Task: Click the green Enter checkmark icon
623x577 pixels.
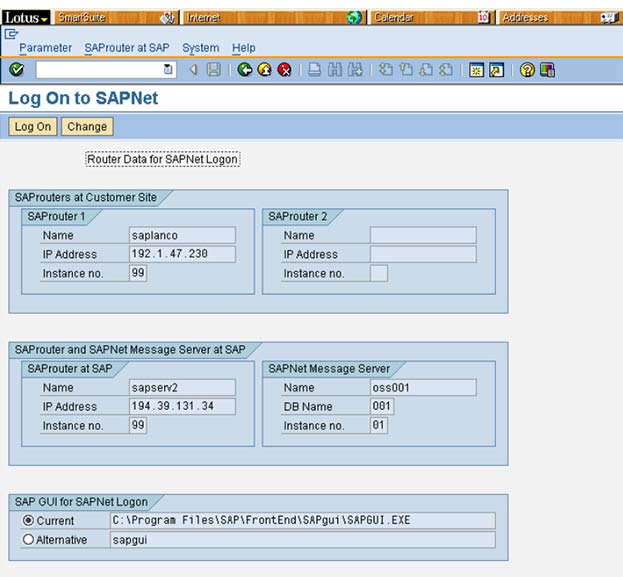Action: tap(16, 70)
